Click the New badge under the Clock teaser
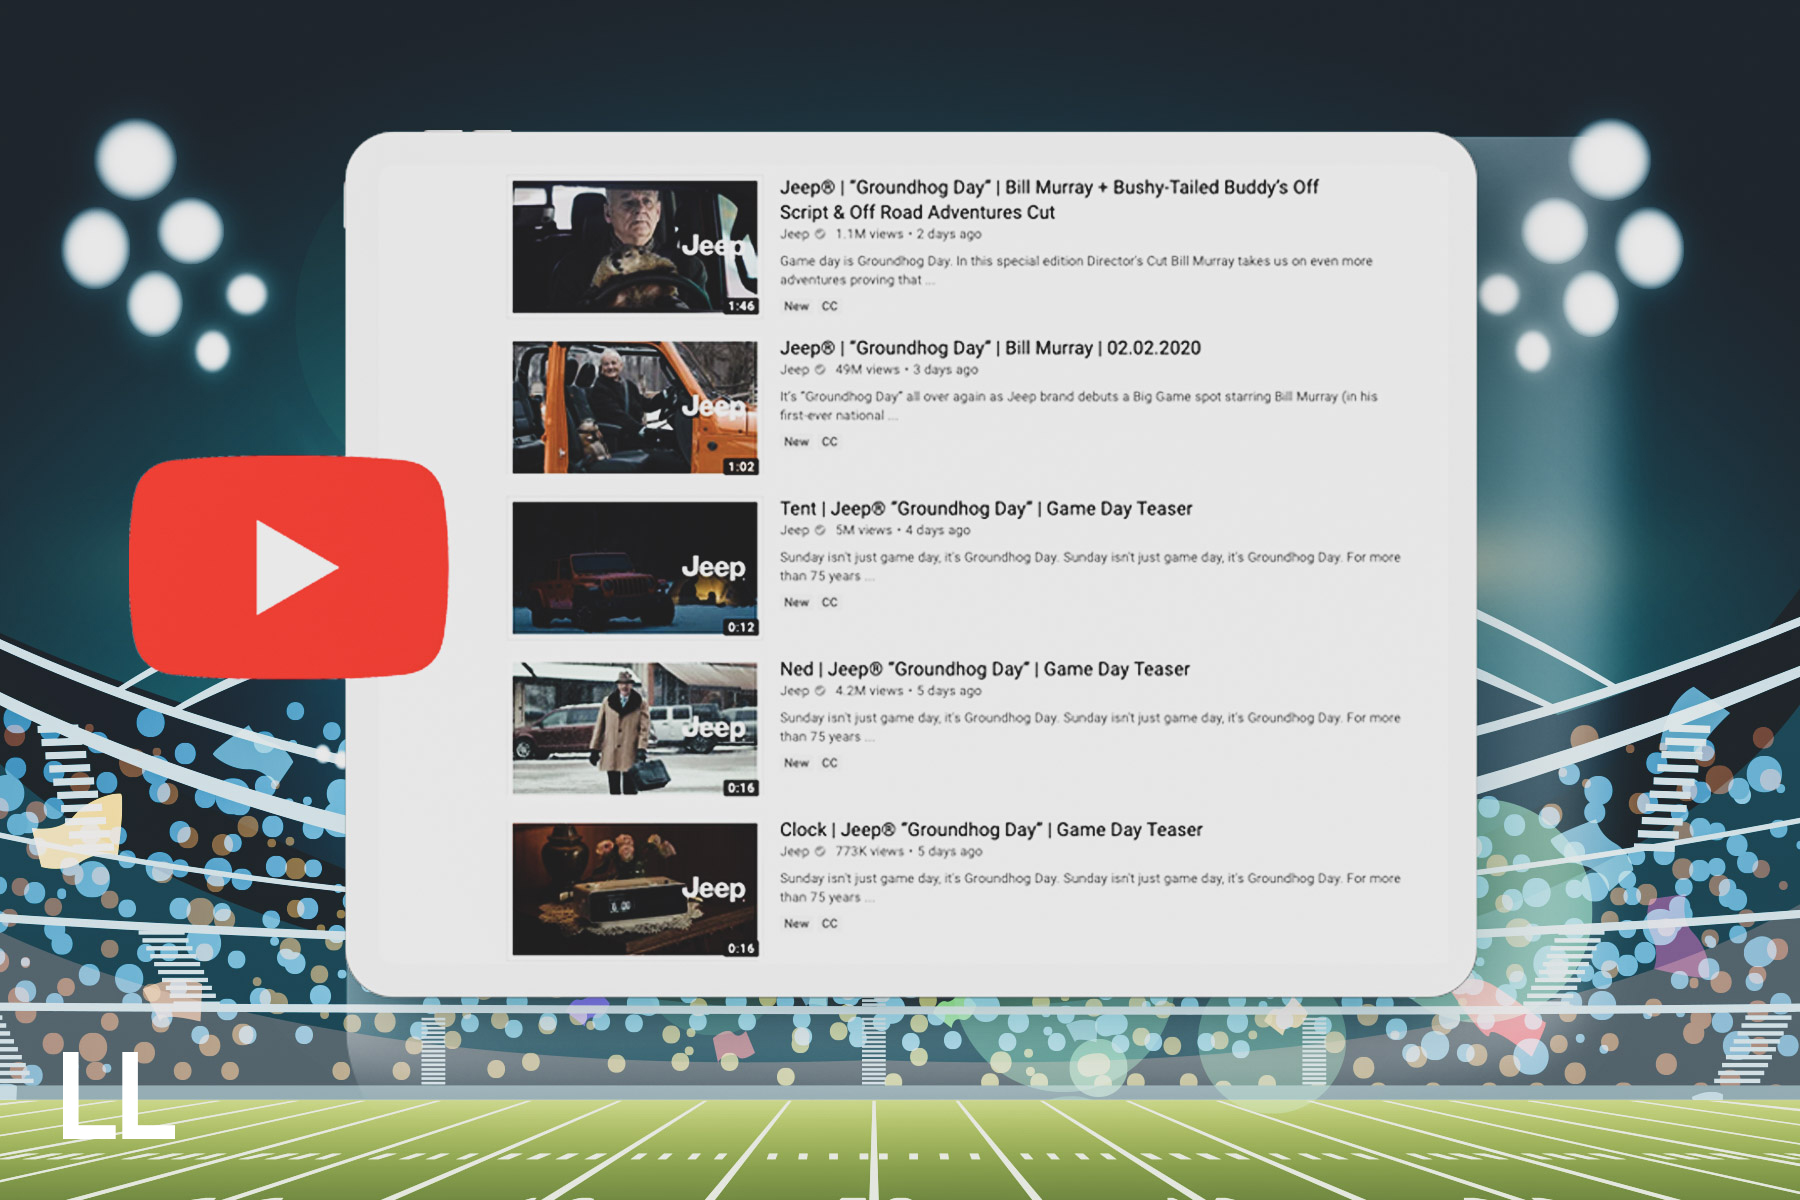Screen dimensions: 1800x1200 pos(796,923)
